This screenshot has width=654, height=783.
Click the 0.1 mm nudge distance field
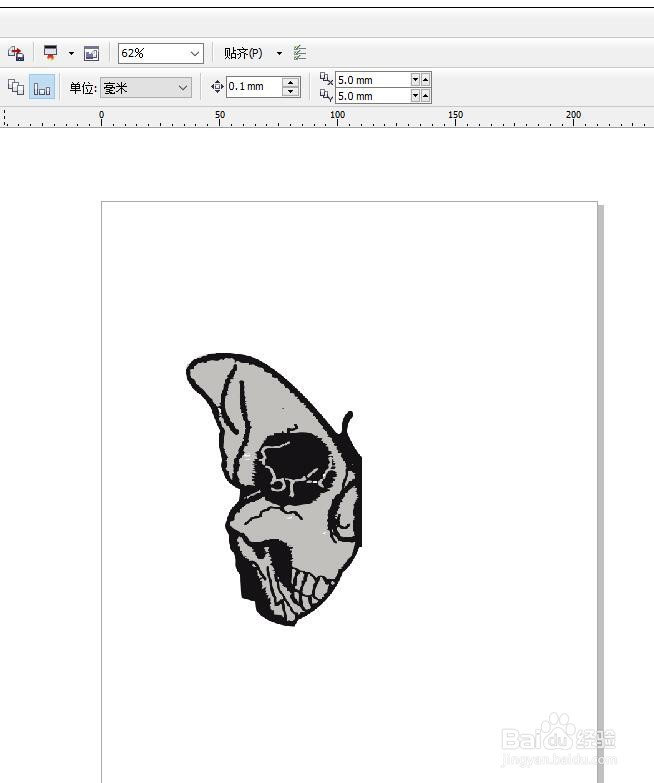coord(254,86)
